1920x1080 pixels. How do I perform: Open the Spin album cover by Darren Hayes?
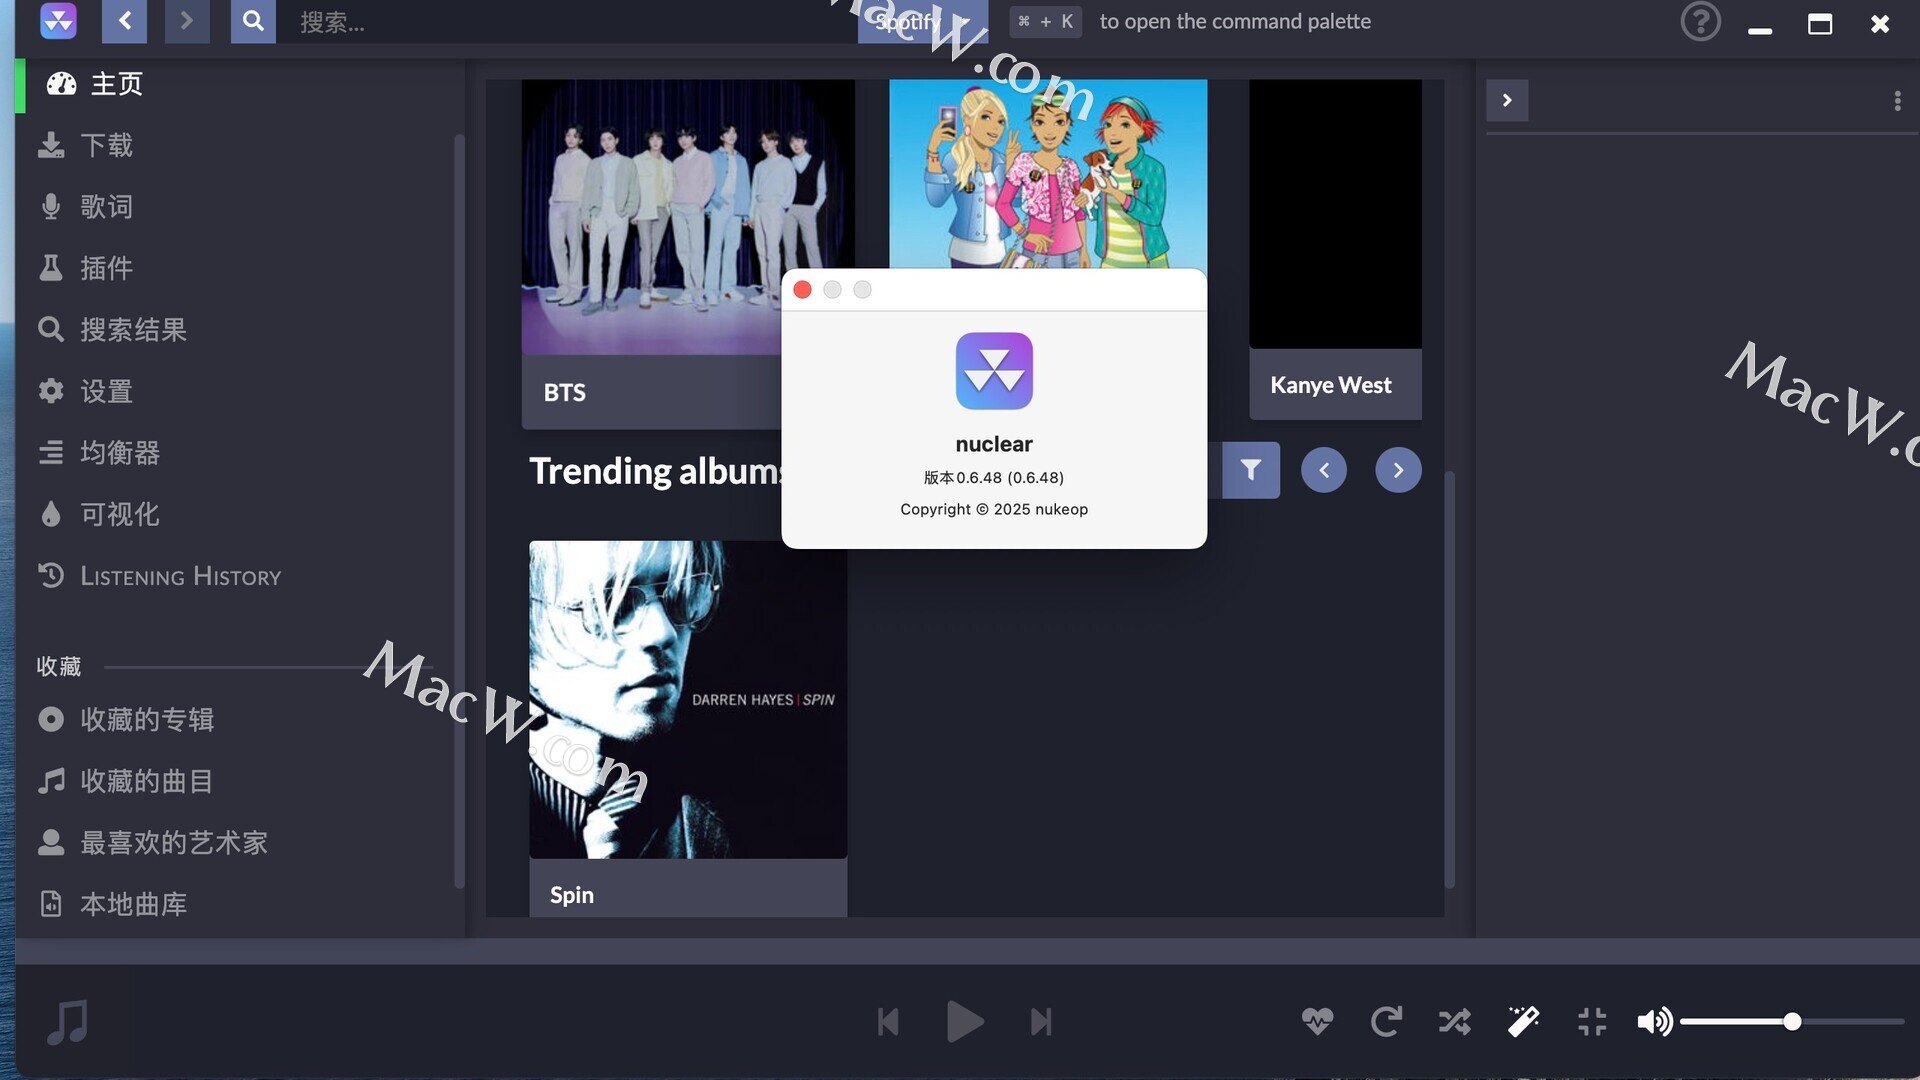click(688, 699)
